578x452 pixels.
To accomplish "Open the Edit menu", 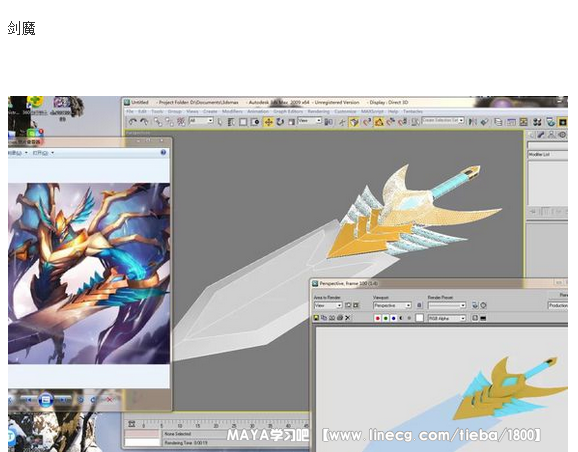I will click(142, 111).
